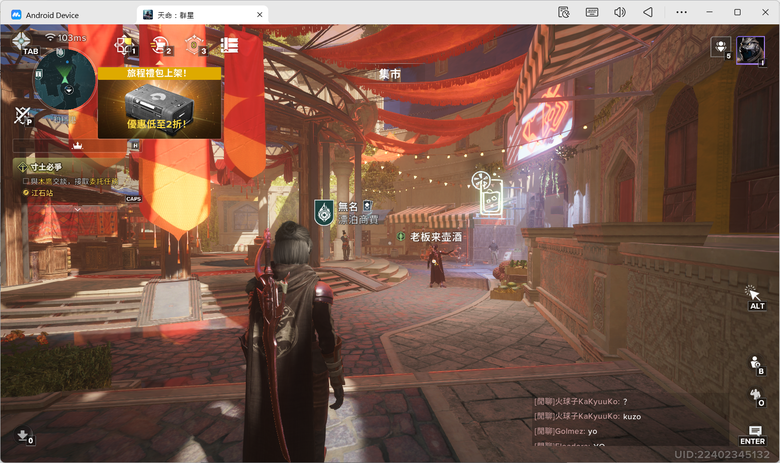Image resolution: width=780 pixels, height=463 pixels.
Task: Open the emote pose icon labeled O
Action: (757, 397)
